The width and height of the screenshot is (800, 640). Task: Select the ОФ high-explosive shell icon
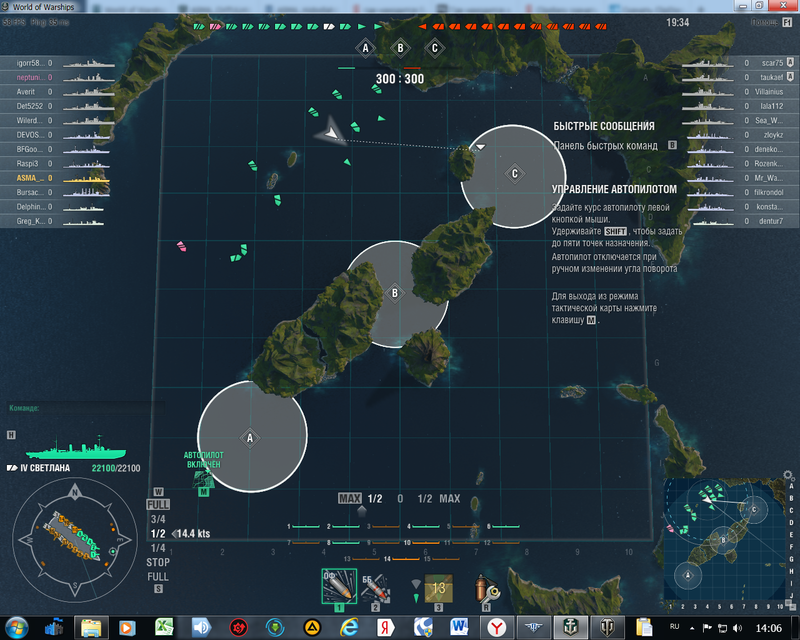(339, 586)
